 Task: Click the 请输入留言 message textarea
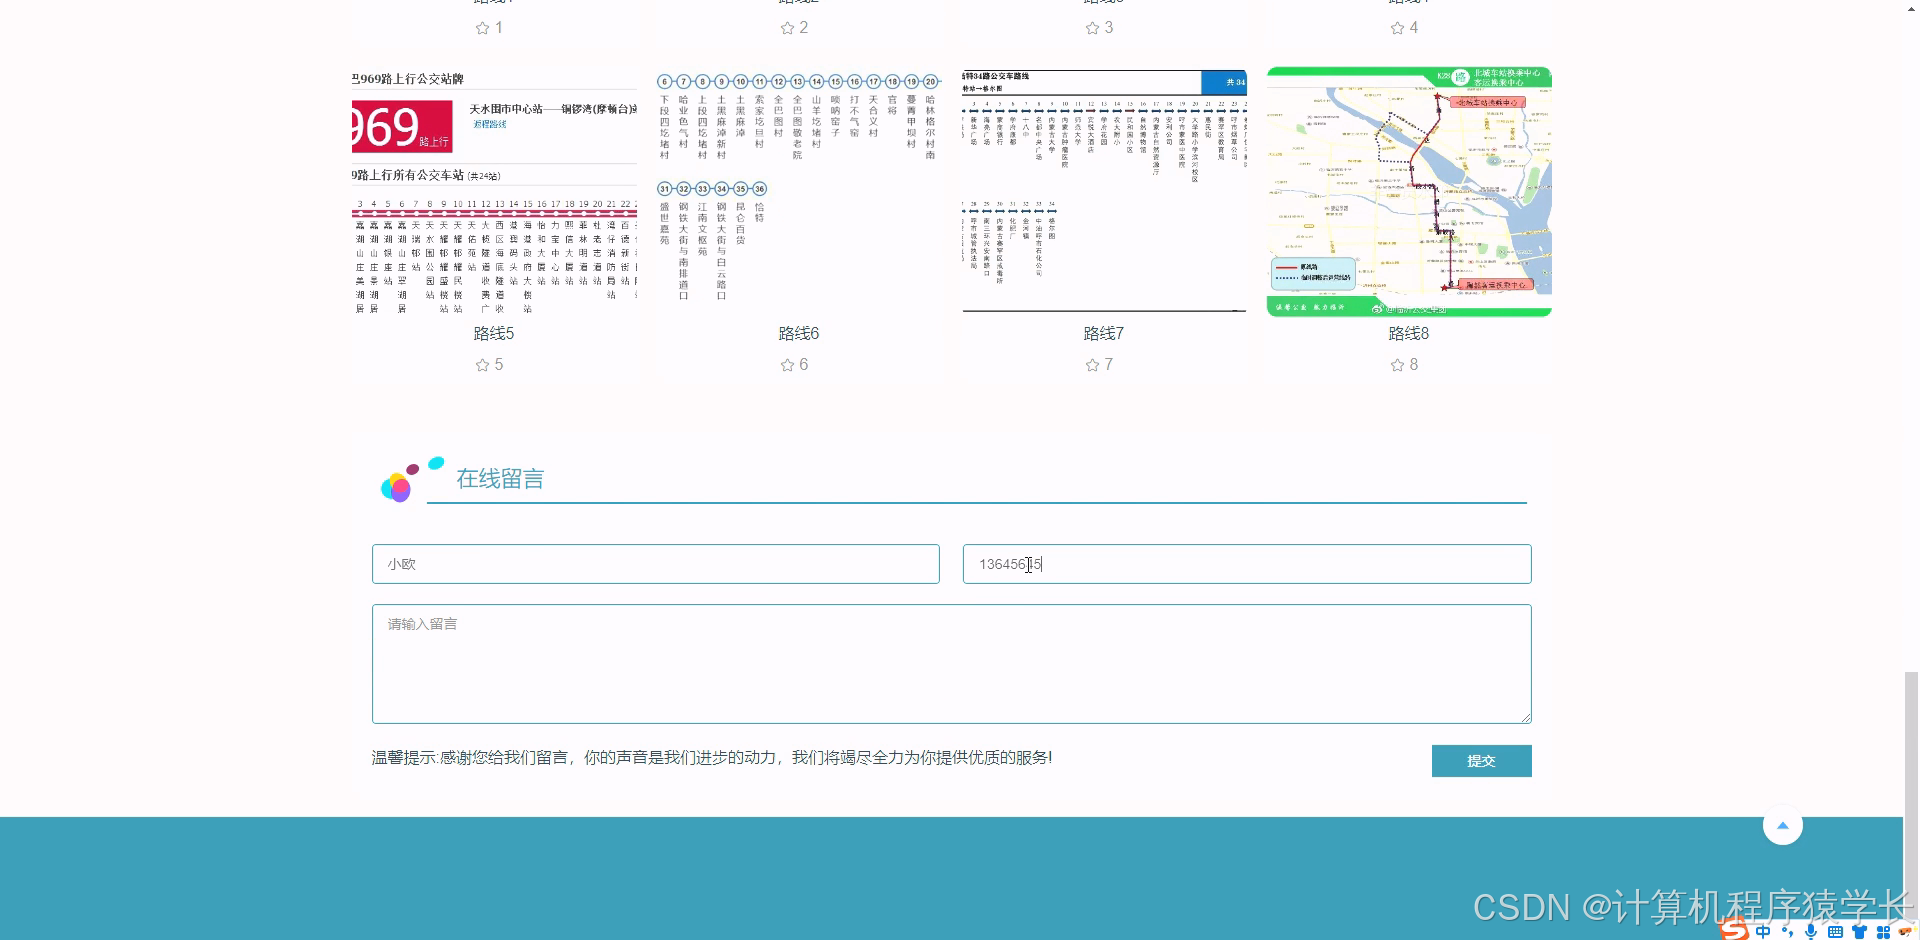(x=951, y=663)
